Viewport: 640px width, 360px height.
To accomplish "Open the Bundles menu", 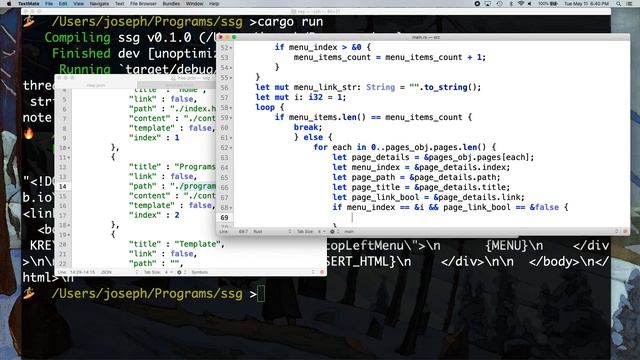I will tap(171, 4).
